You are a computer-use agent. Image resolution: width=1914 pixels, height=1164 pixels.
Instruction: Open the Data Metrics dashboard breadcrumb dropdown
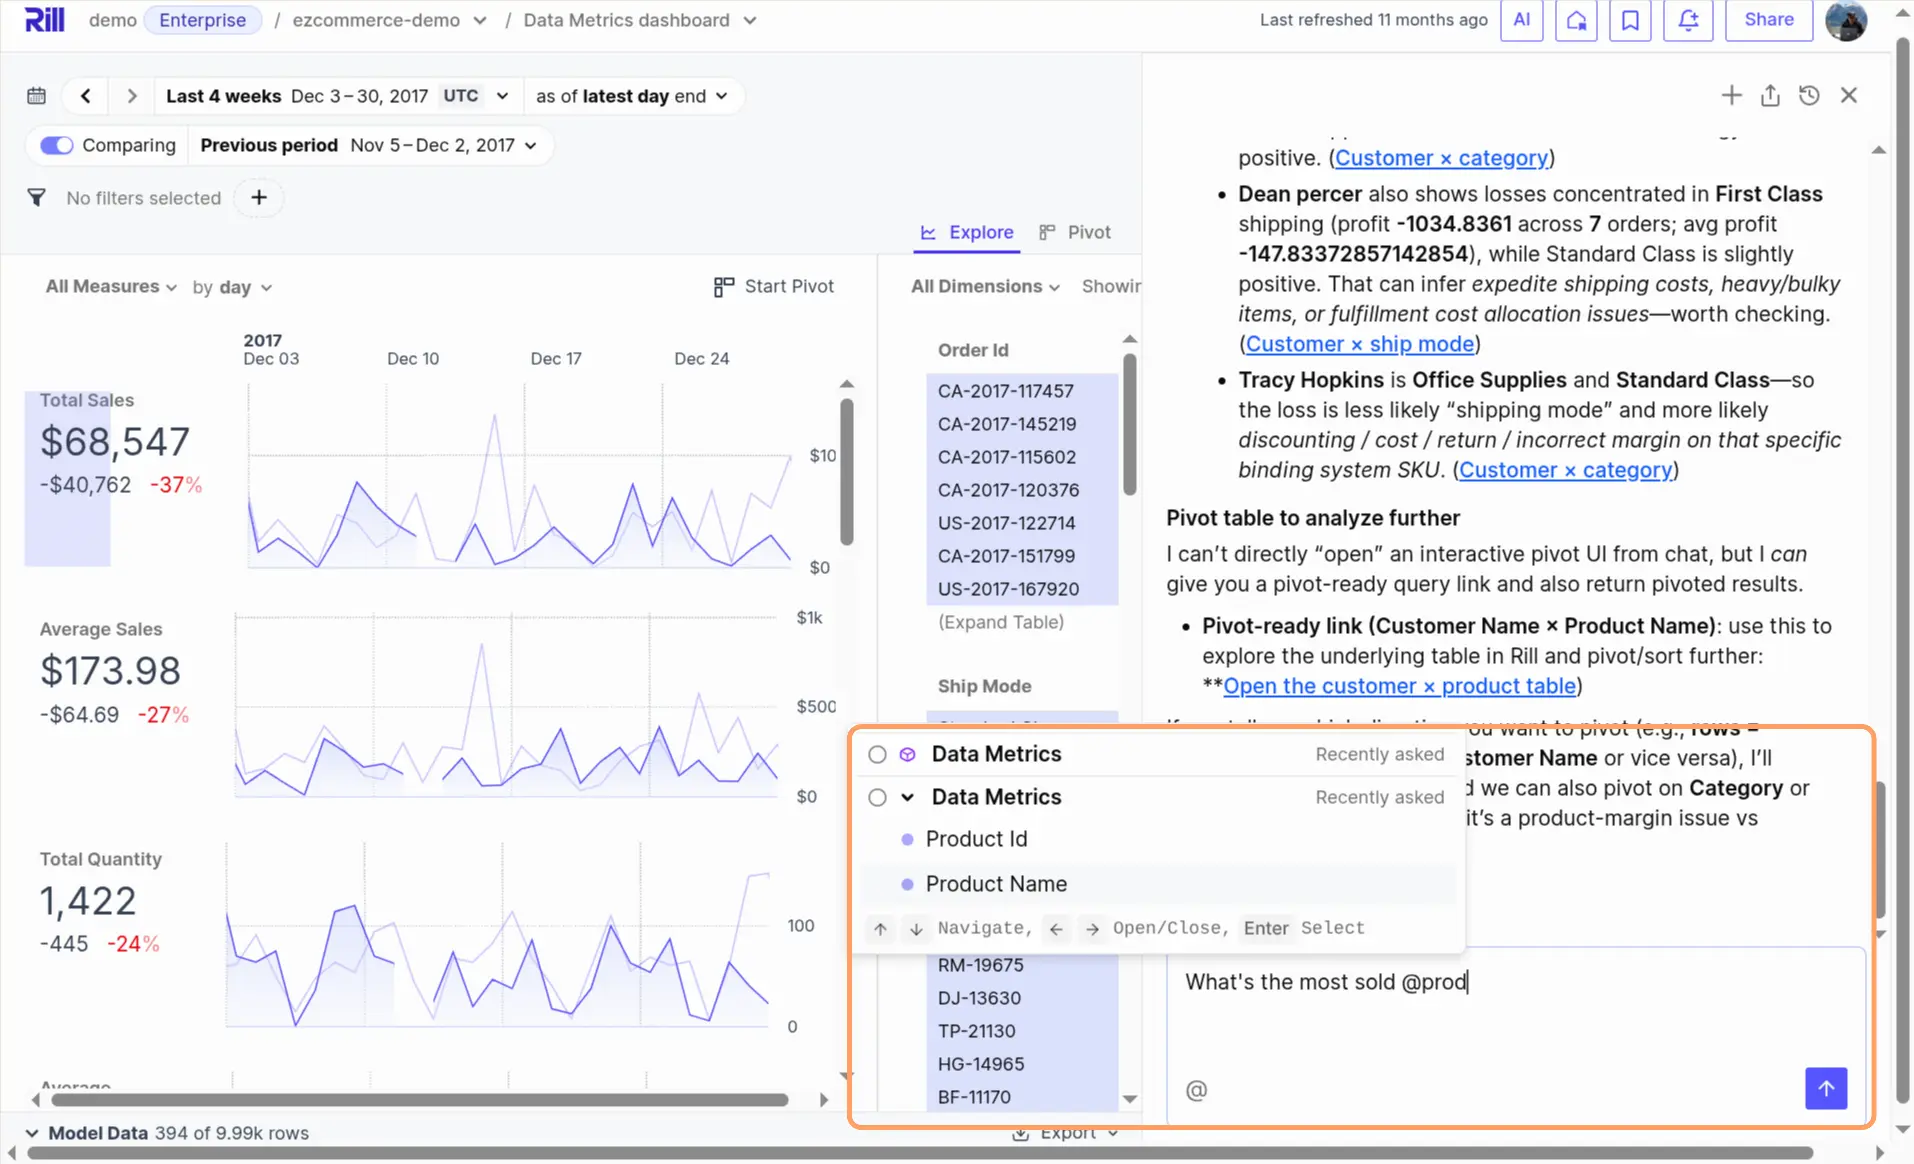click(x=640, y=20)
